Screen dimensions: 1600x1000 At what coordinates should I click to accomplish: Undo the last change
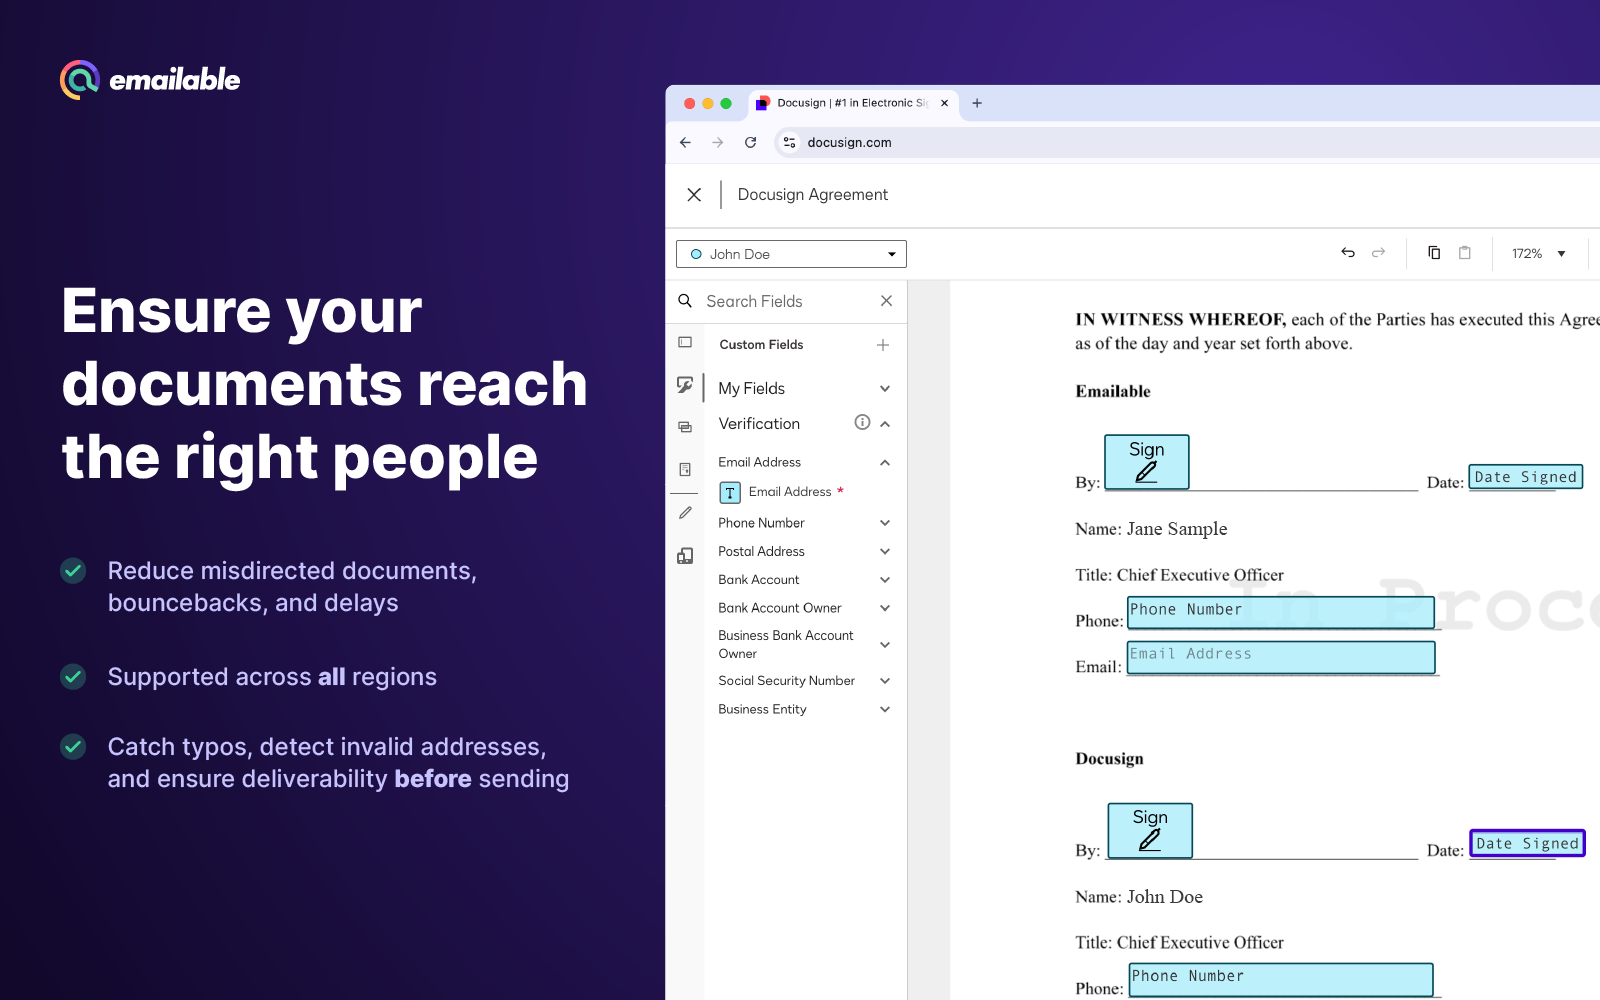click(x=1348, y=253)
